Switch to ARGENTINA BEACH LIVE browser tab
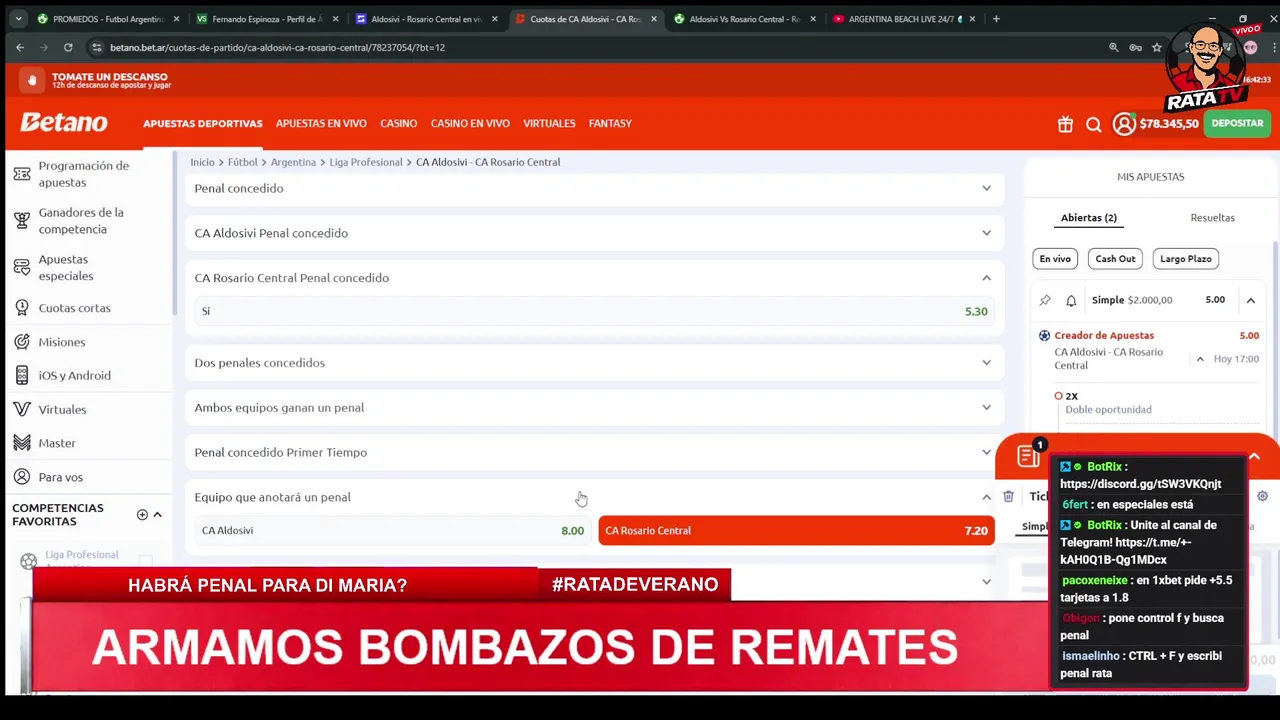Screen dimensions: 1280x720 (906, 19)
